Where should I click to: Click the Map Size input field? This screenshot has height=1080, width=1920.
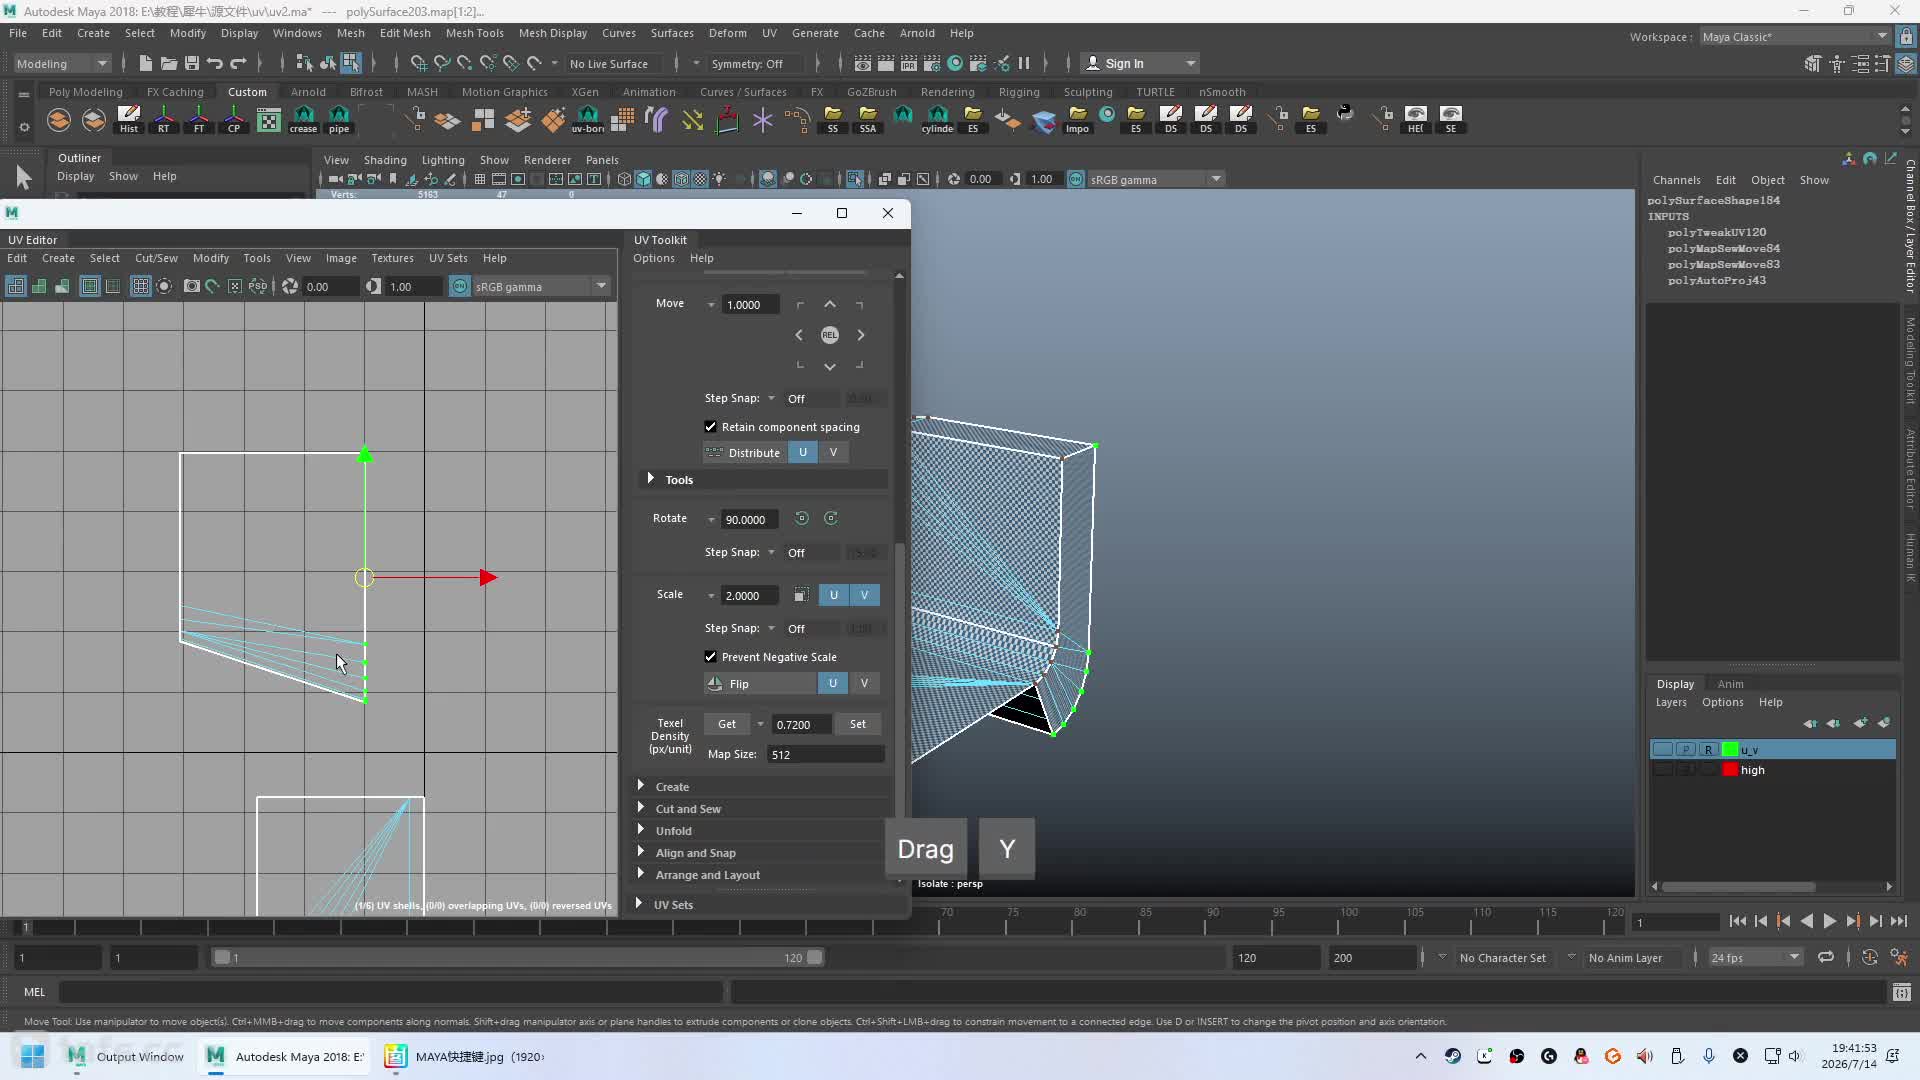[x=826, y=754]
